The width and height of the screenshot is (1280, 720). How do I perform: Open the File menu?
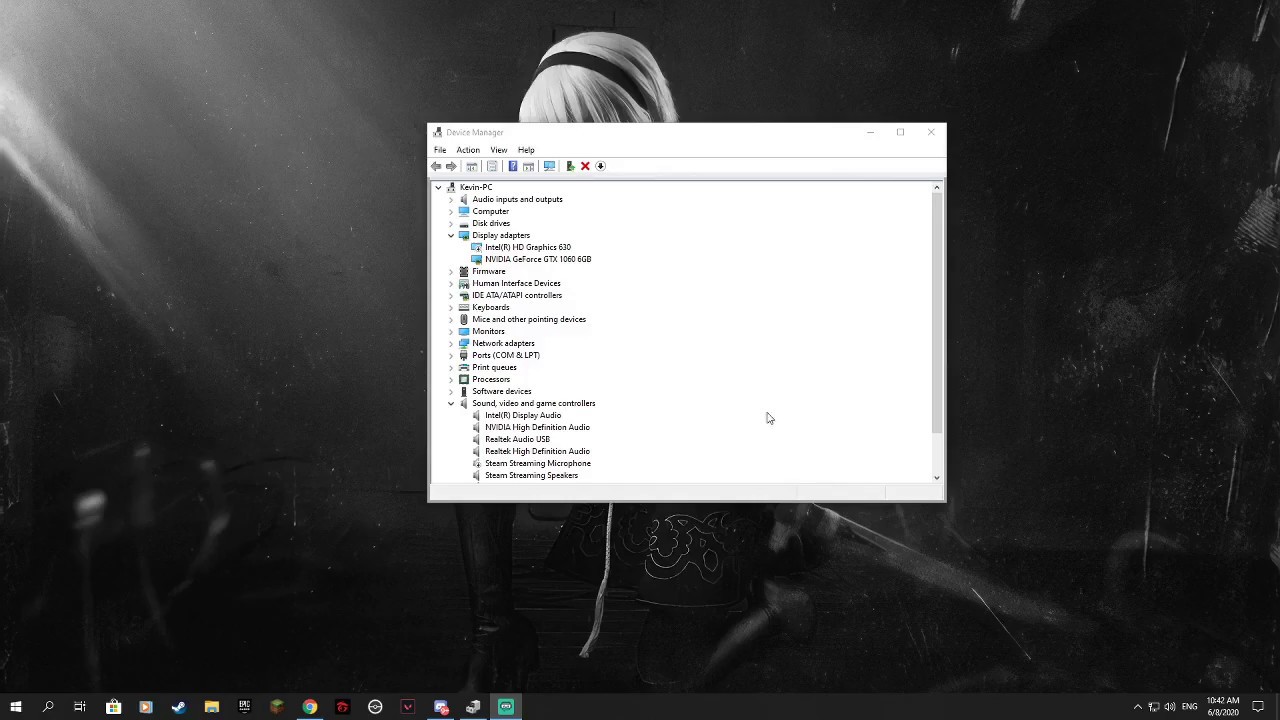440,150
